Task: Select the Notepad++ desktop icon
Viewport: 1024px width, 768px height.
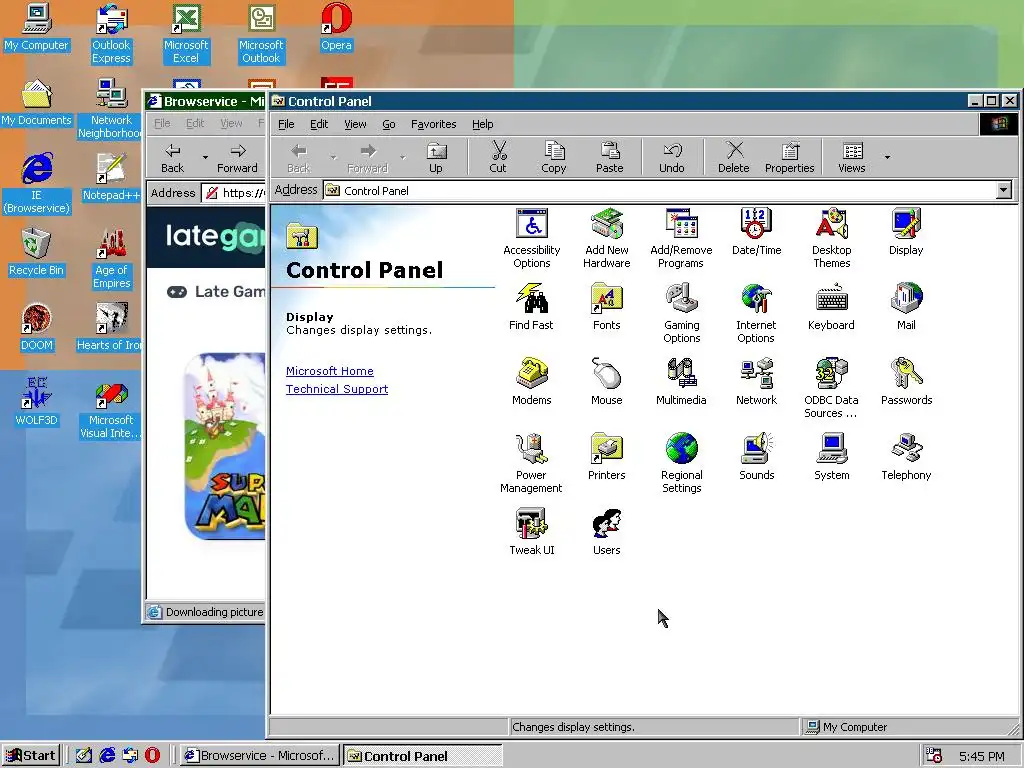Action: [111, 178]
